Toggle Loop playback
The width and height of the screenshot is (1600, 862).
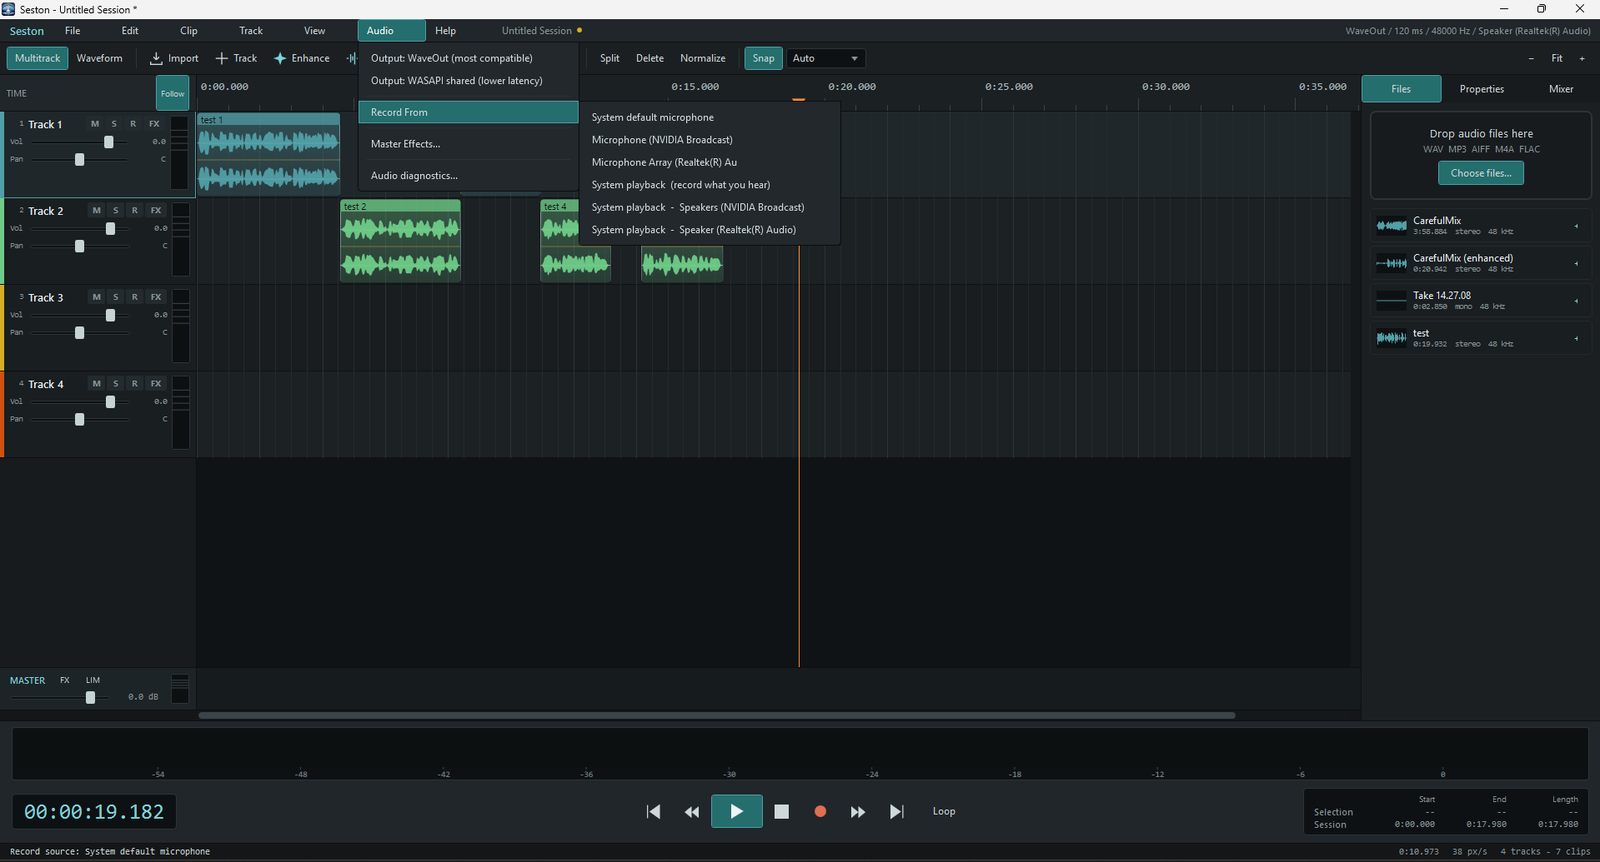point(944,811)
